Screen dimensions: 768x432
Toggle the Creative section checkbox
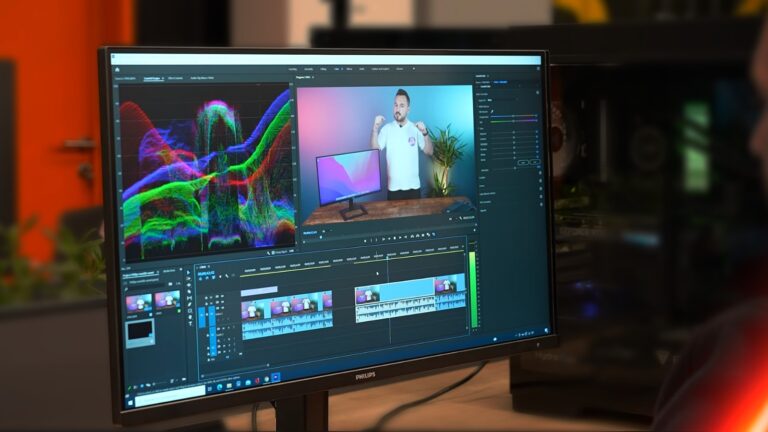tap(540, 173)
